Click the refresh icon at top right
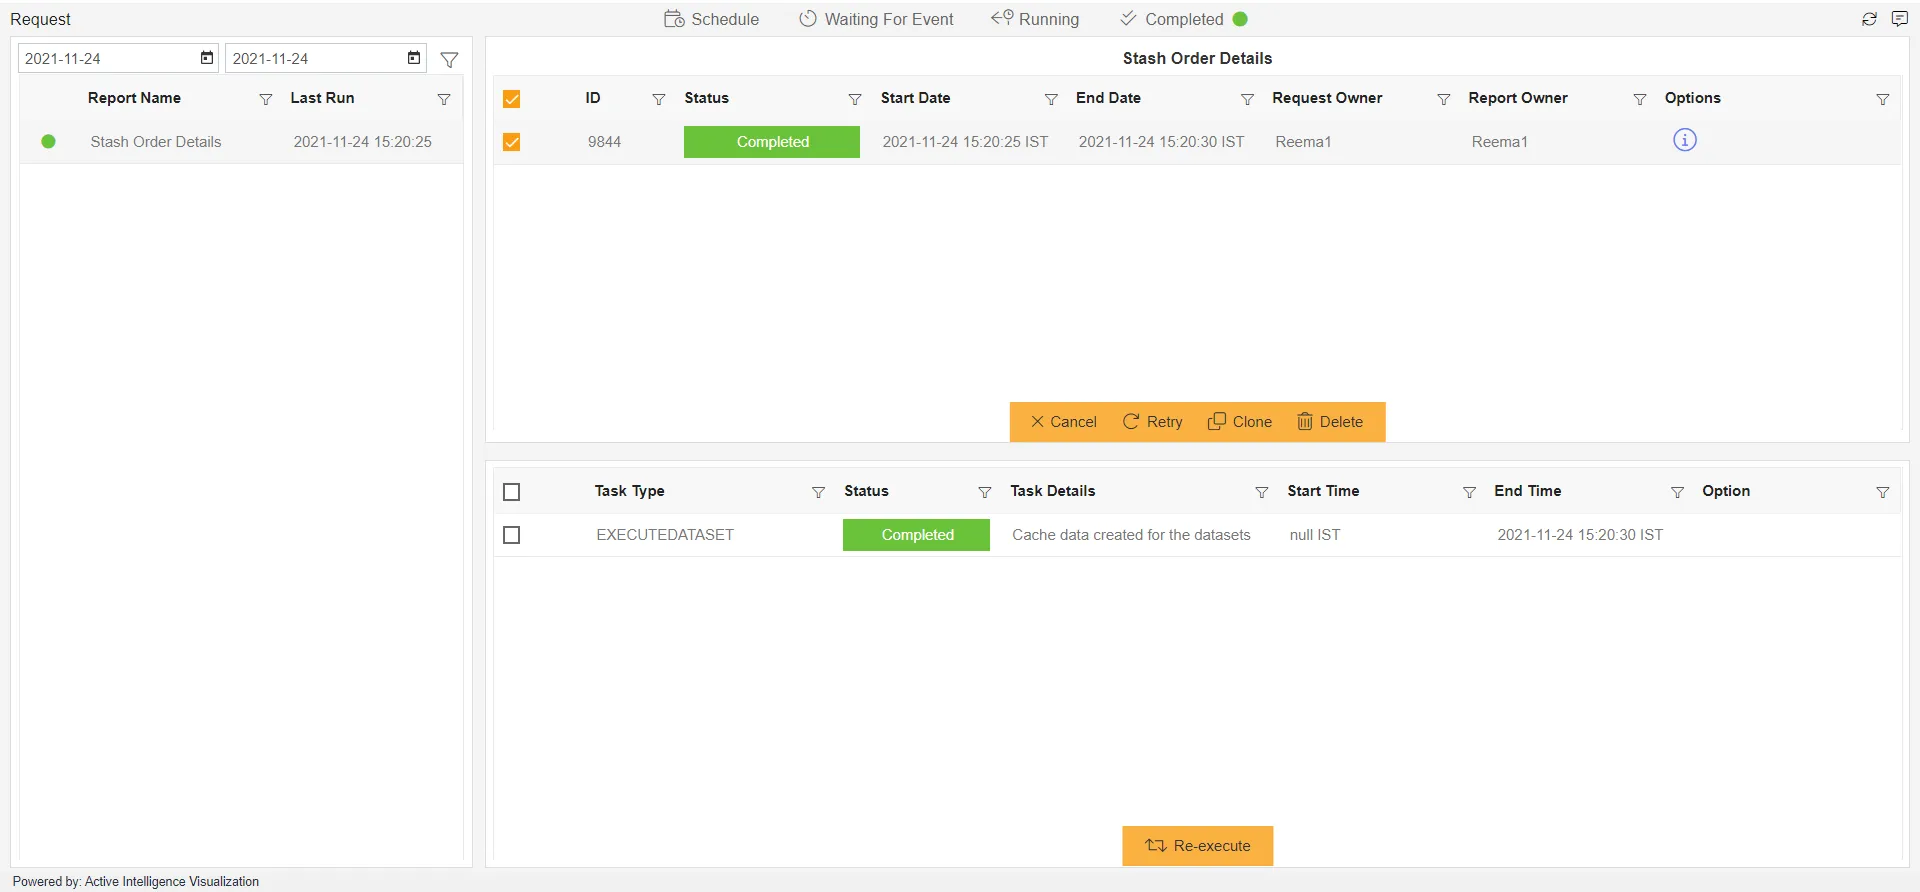 1869,19
